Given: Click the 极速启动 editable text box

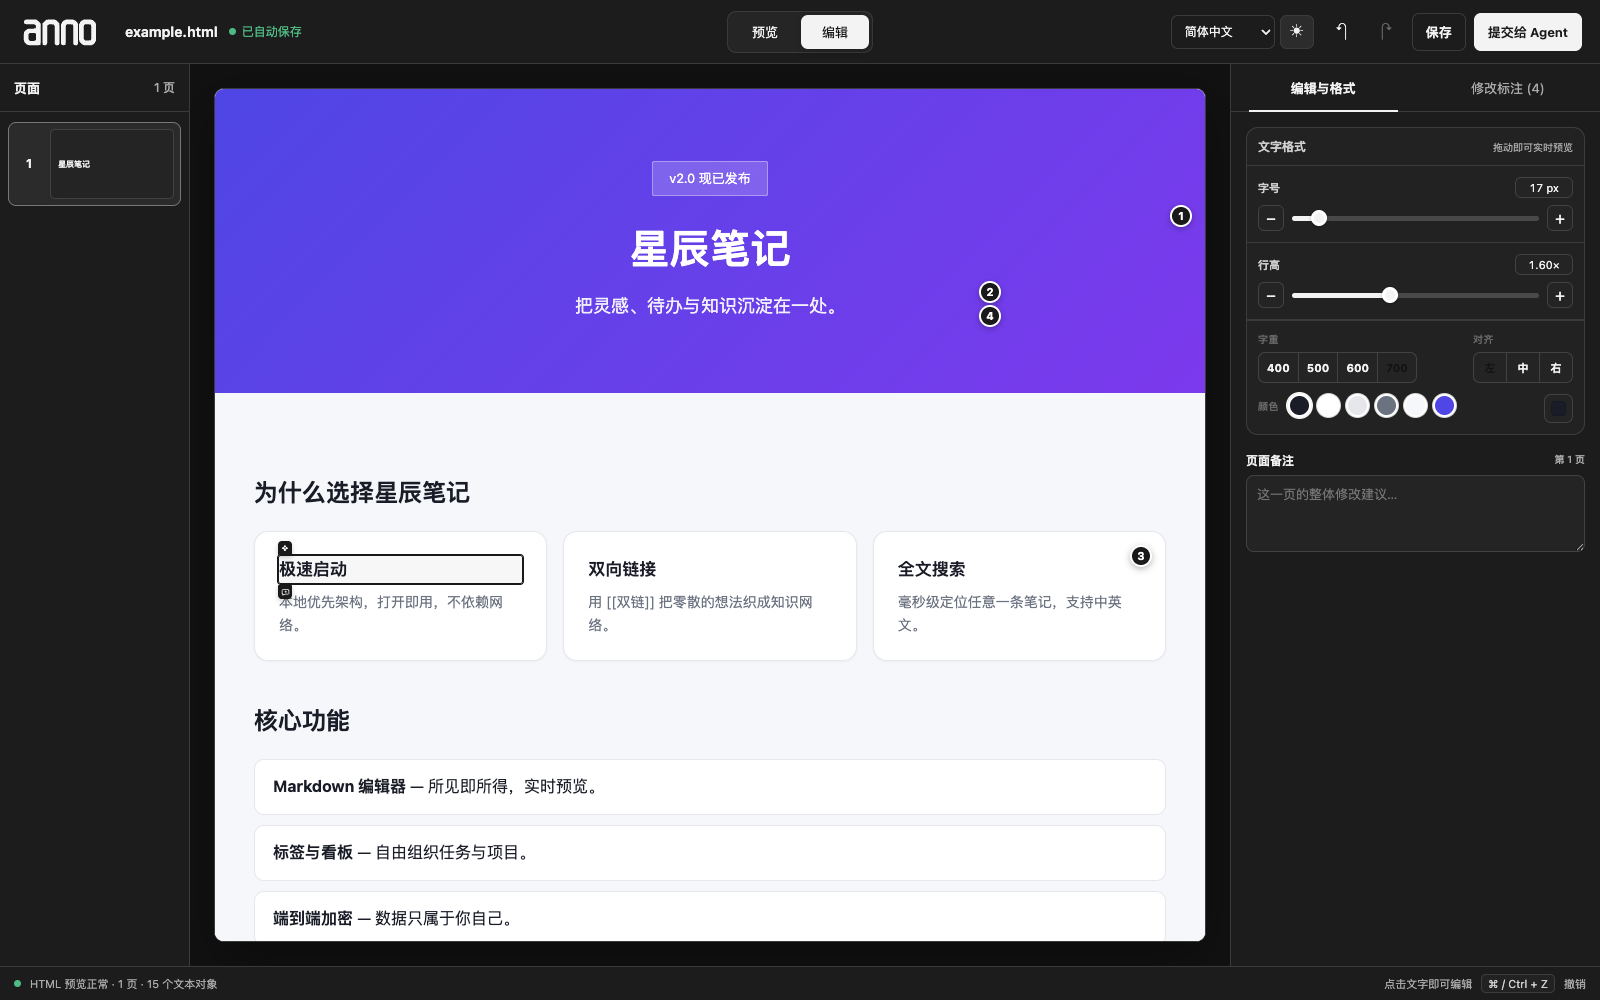Looking at the screenshot, I should coord(400,569).
